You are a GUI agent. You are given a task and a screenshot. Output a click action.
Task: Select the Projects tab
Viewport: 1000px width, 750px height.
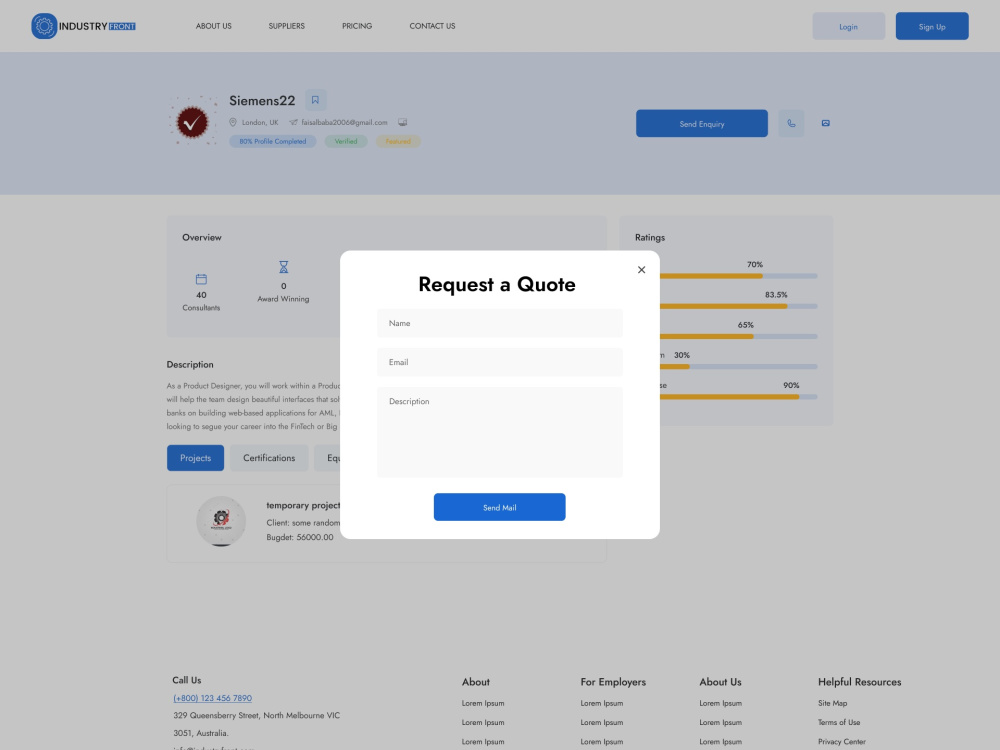(x=195, y=457)
